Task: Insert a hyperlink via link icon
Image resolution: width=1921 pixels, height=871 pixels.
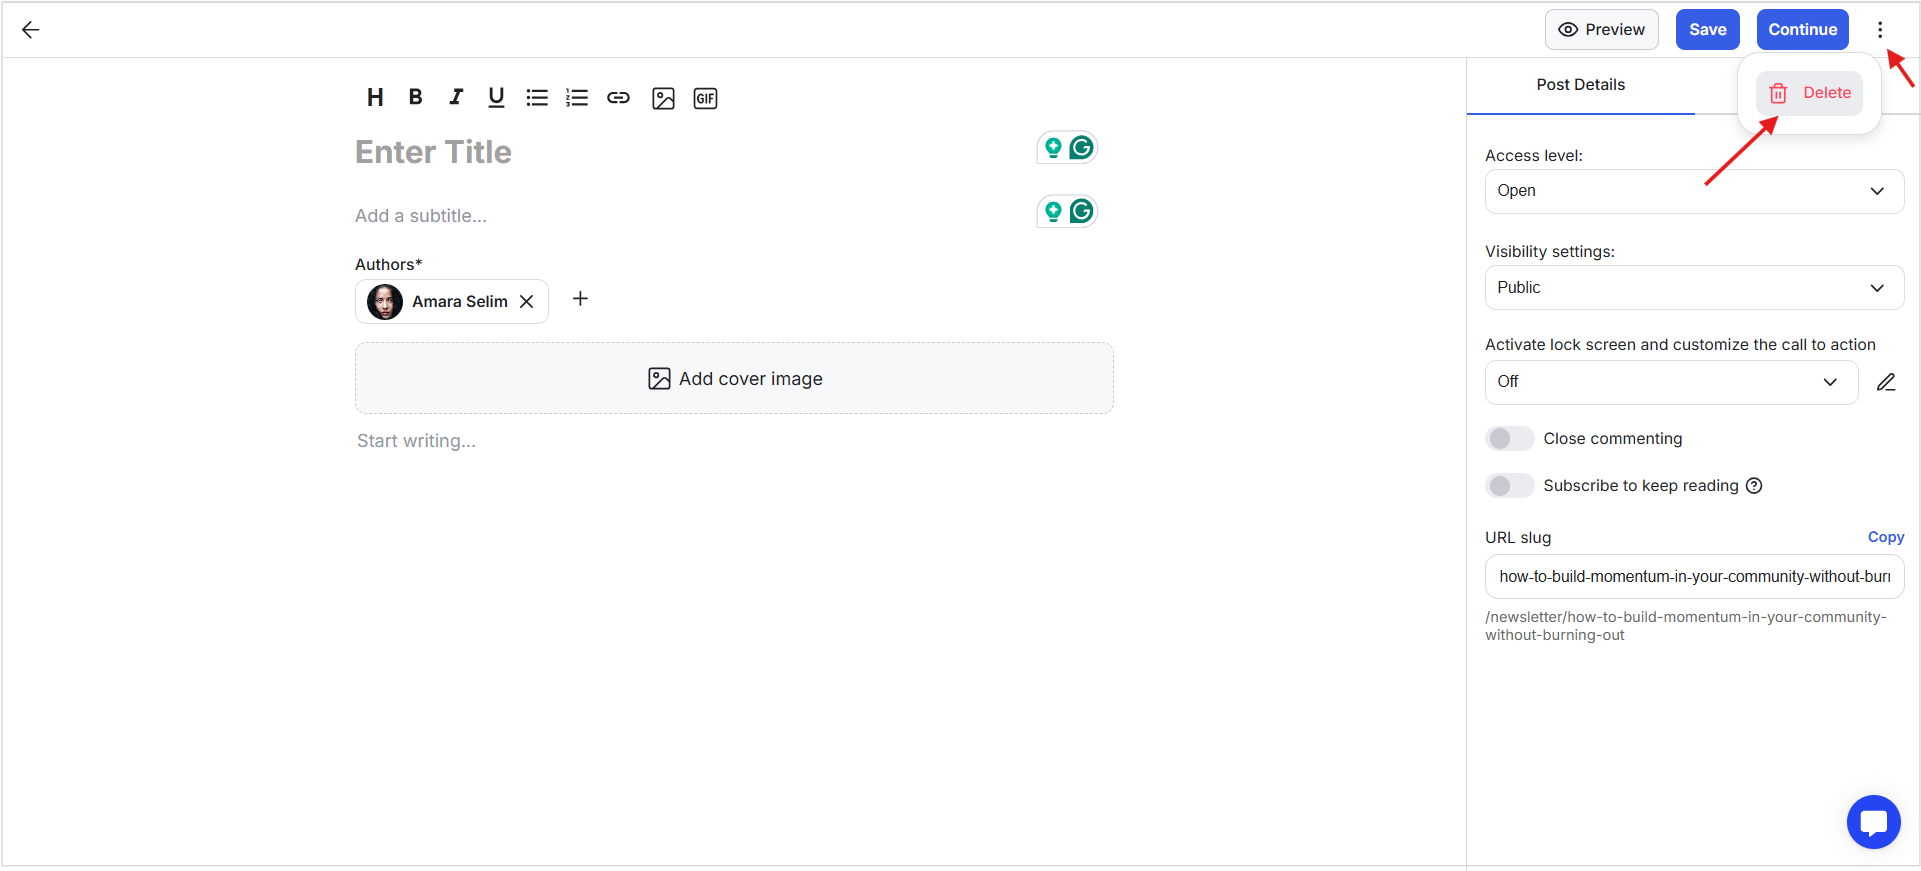Action: coord(618,97)
